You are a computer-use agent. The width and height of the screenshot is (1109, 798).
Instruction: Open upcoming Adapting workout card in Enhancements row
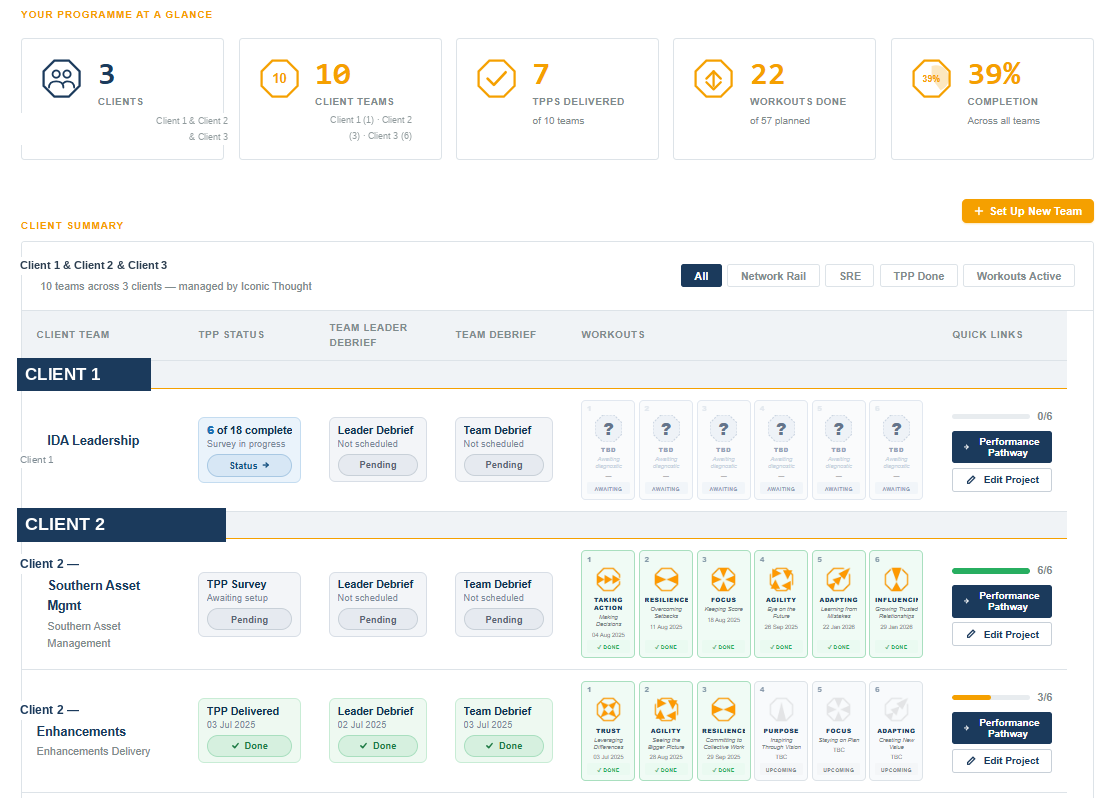pyautogui.click(x=896, y=731)
